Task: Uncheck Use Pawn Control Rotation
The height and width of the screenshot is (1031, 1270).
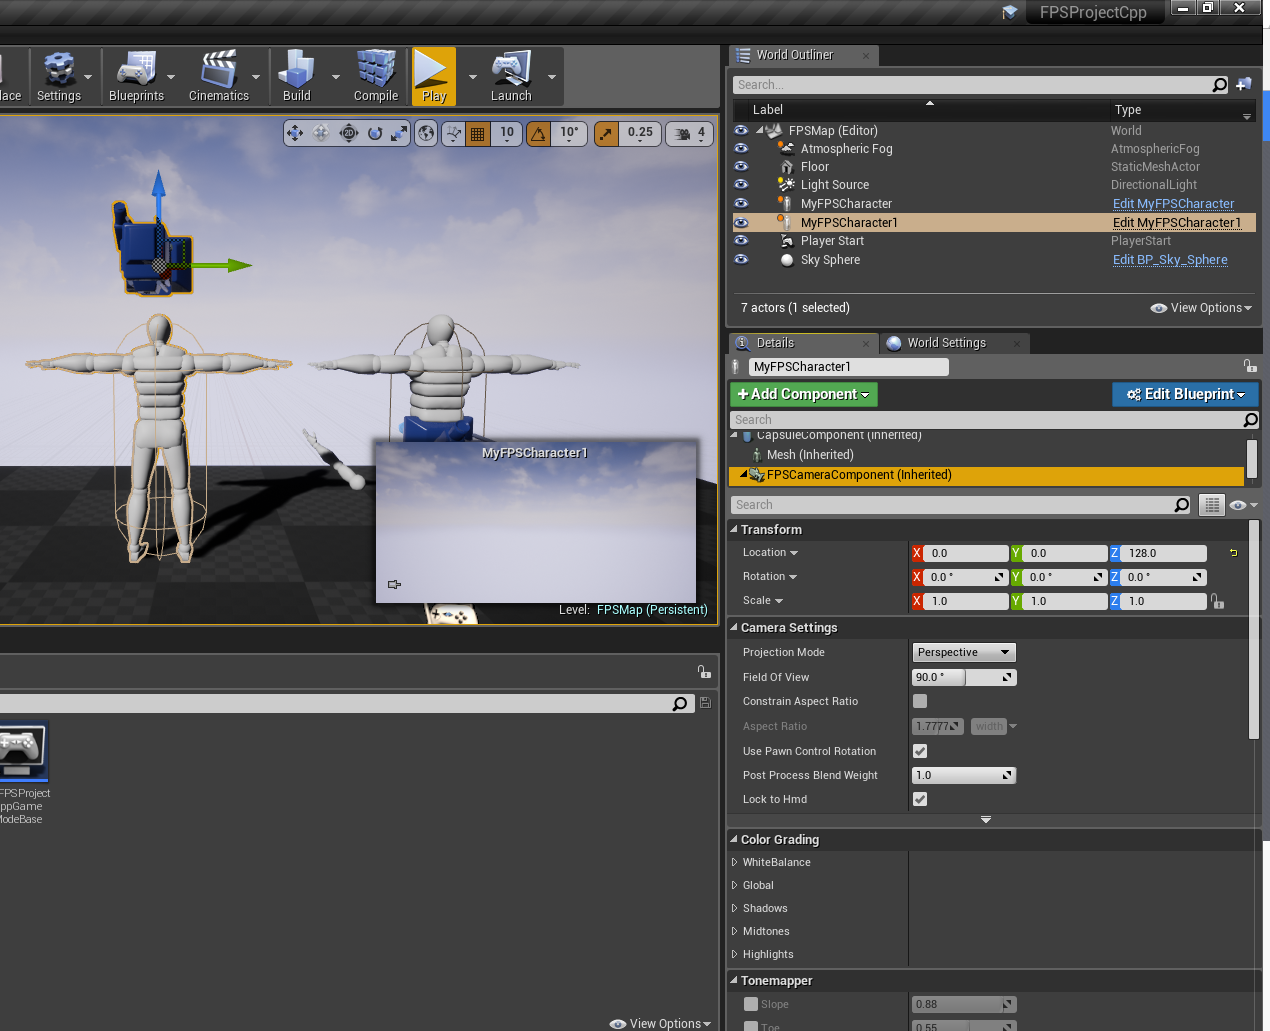Action: coord(920,751)
